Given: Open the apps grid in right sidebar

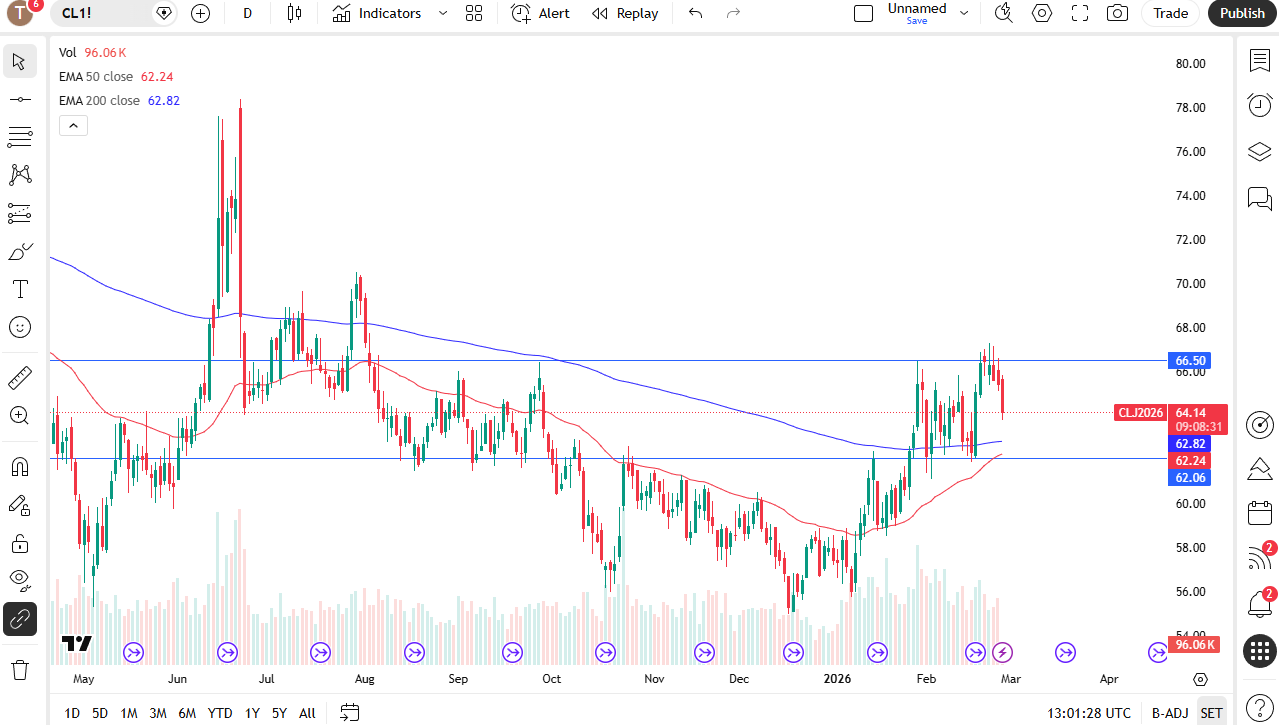Looking at the screenshot, I should [1259, 651].
